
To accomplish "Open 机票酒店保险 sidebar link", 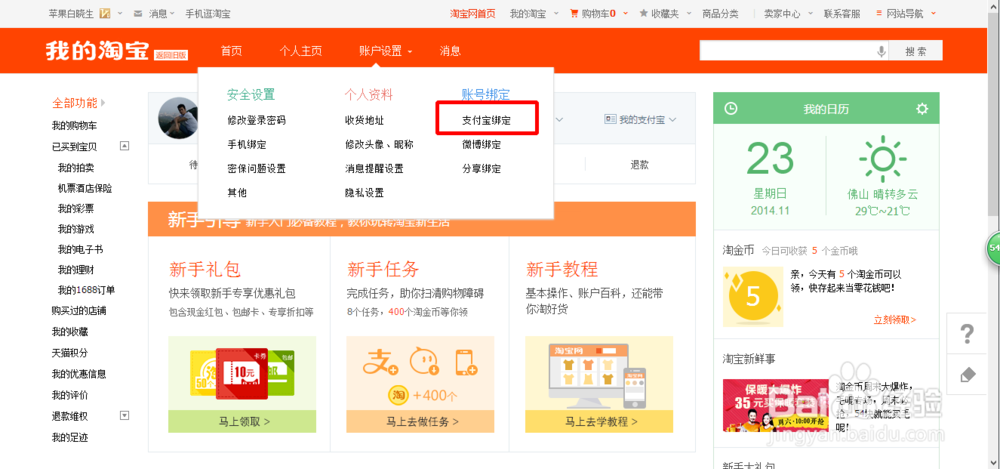I will coord(85,188).
